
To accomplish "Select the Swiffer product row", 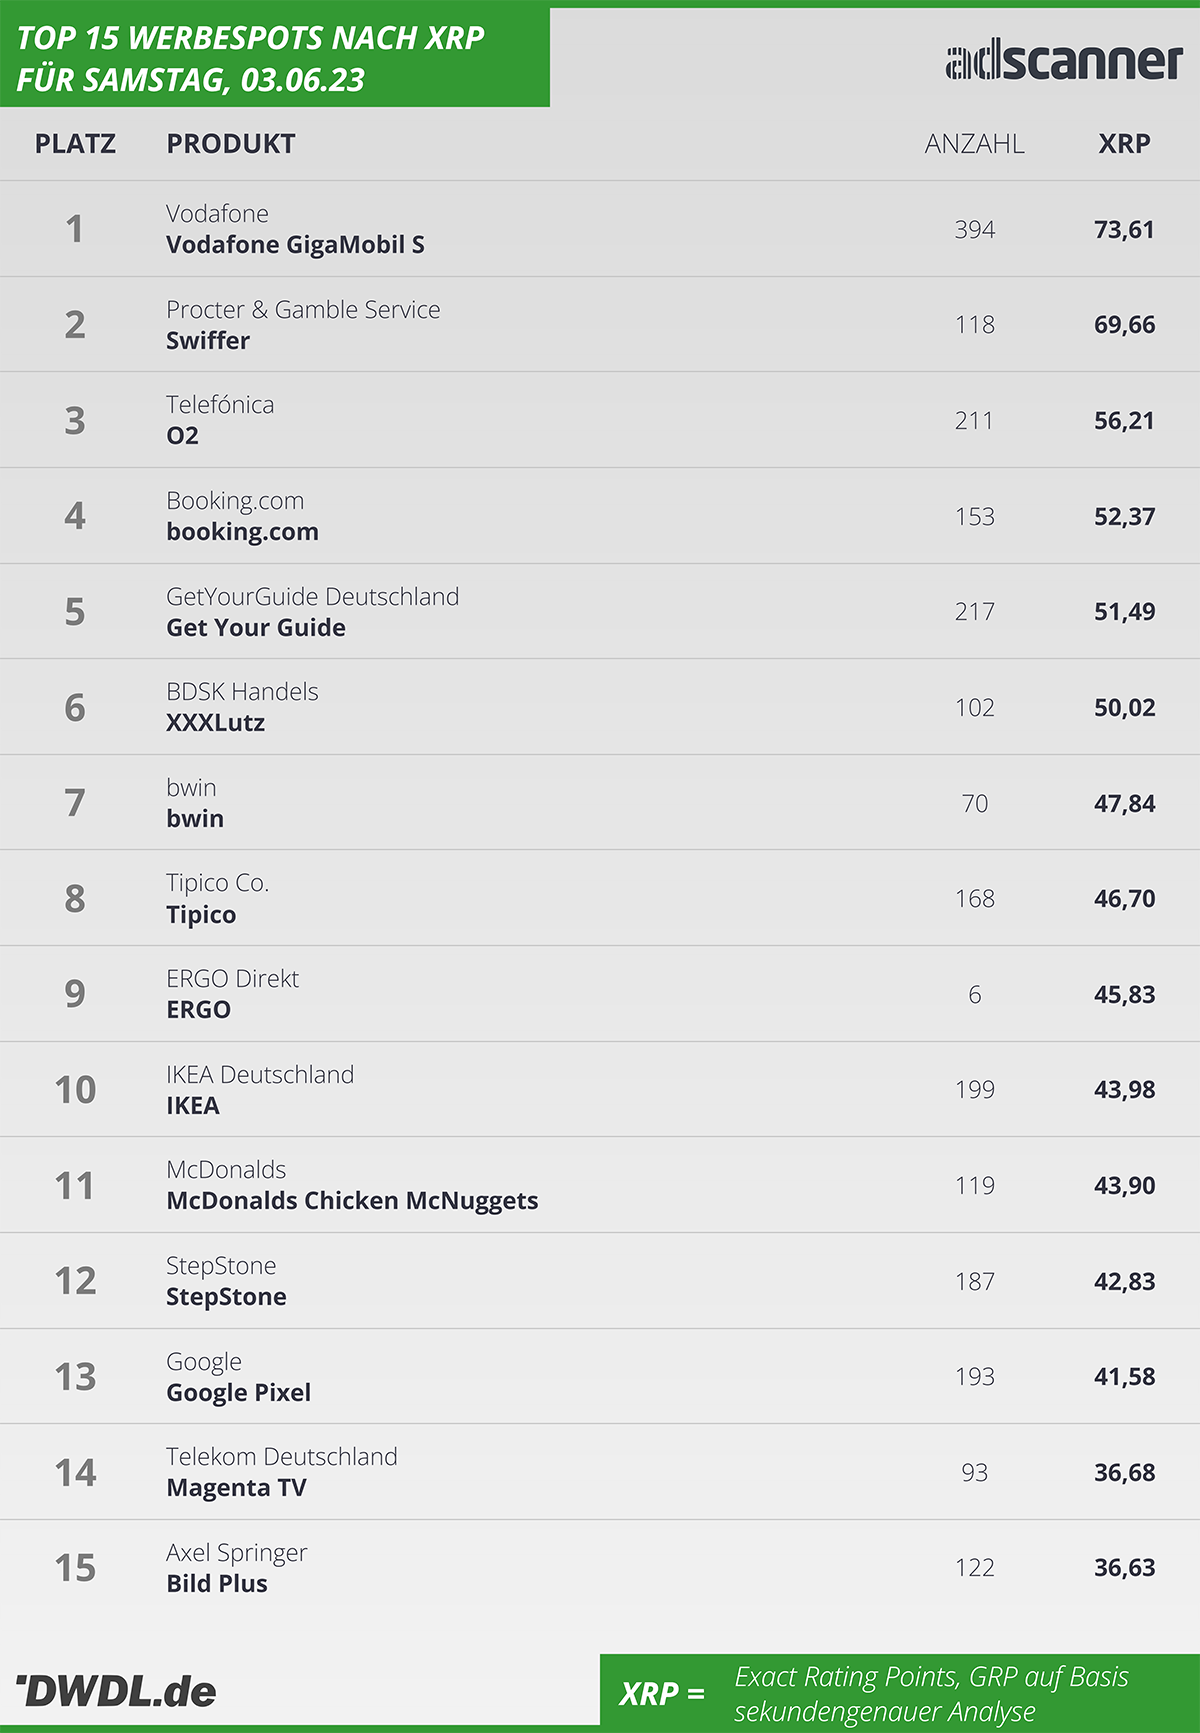I will coord(600,325).
